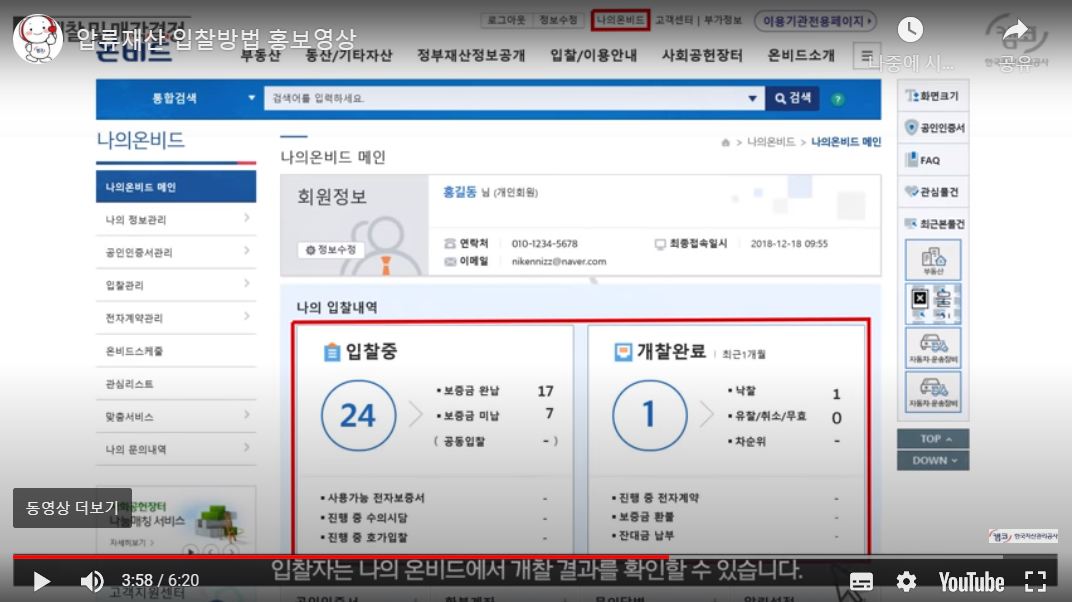Image resolution: width=1072 pixels, height=602 pixels.
Task: Click 보증금 완납 count 17
Action: pyautogui.click(x=545, y=392)
